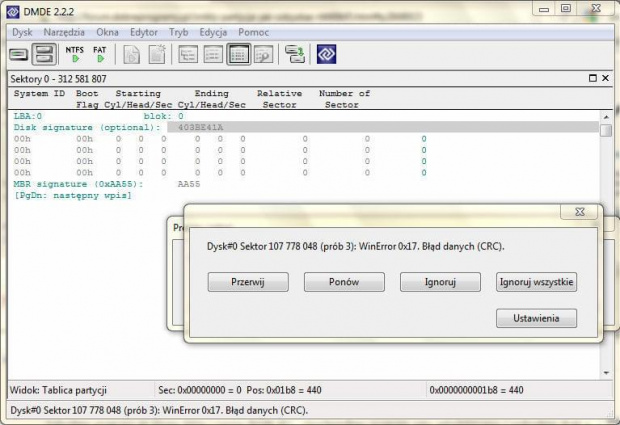Viewport: 620px width, 425px height.
Task: Open the Tryb menu
Action: tap(178, 32)
